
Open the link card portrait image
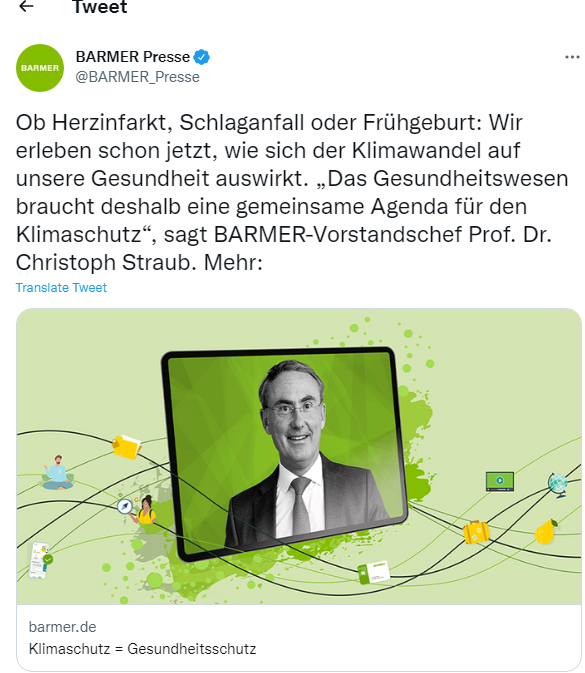[x=299, y=456]
